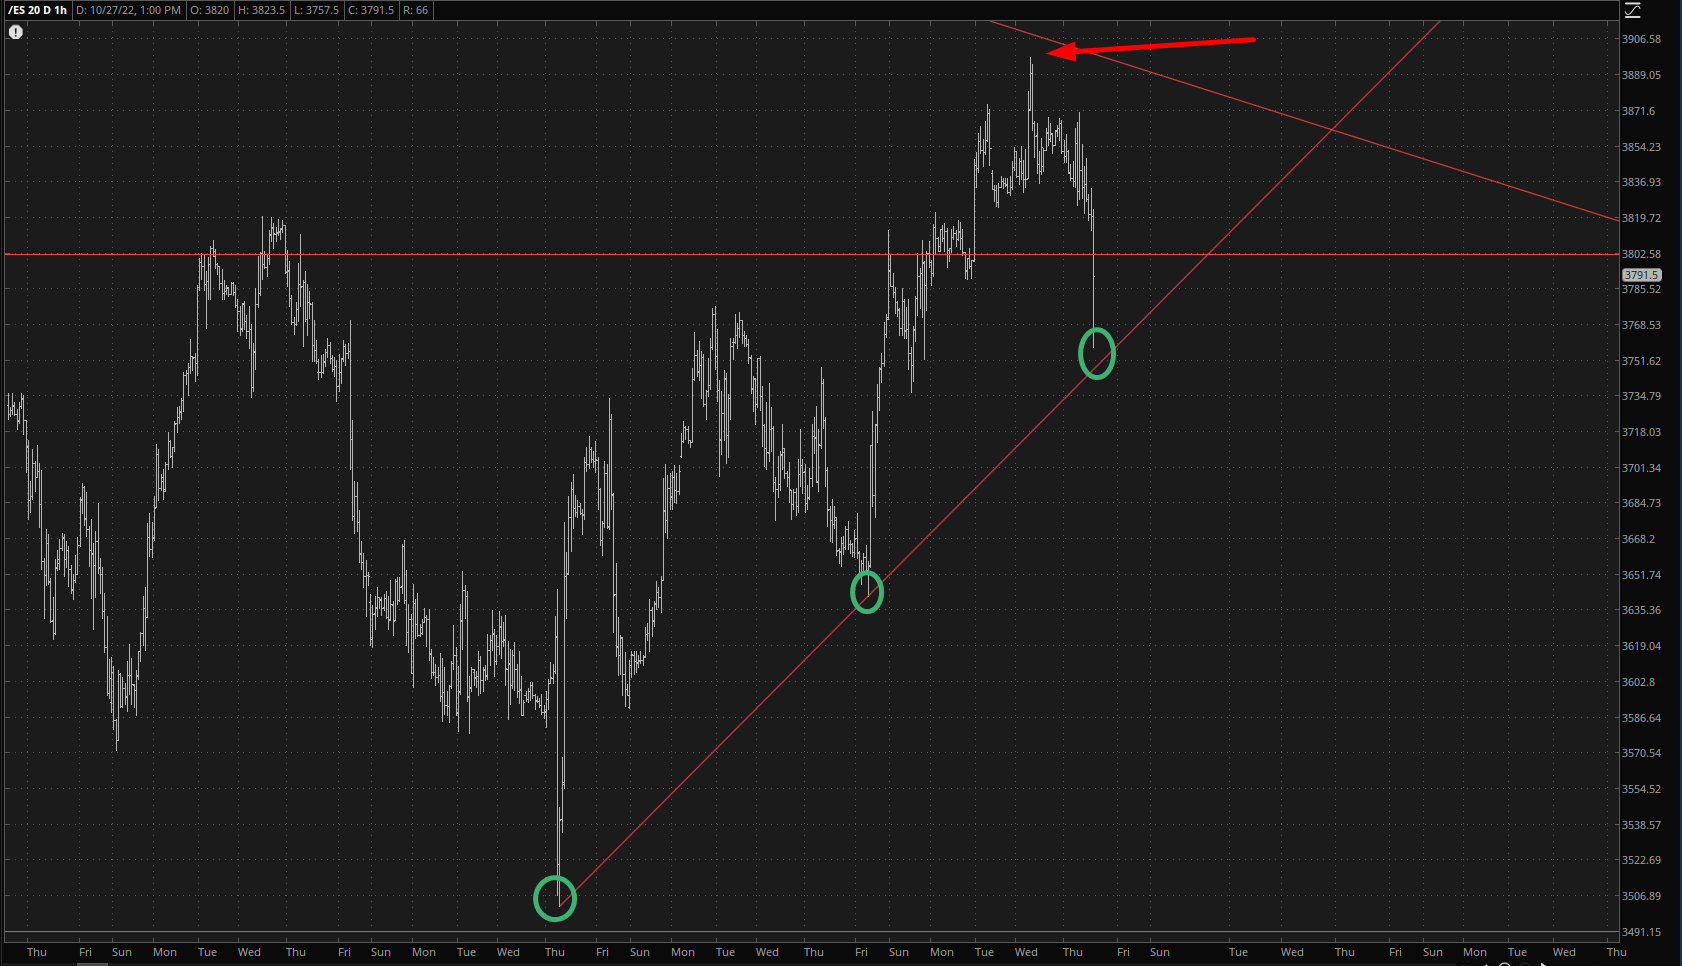This screenshot has height=966, width=1682.
Task: Click the 3768.53 price axis label
Action: [1641, 325]
